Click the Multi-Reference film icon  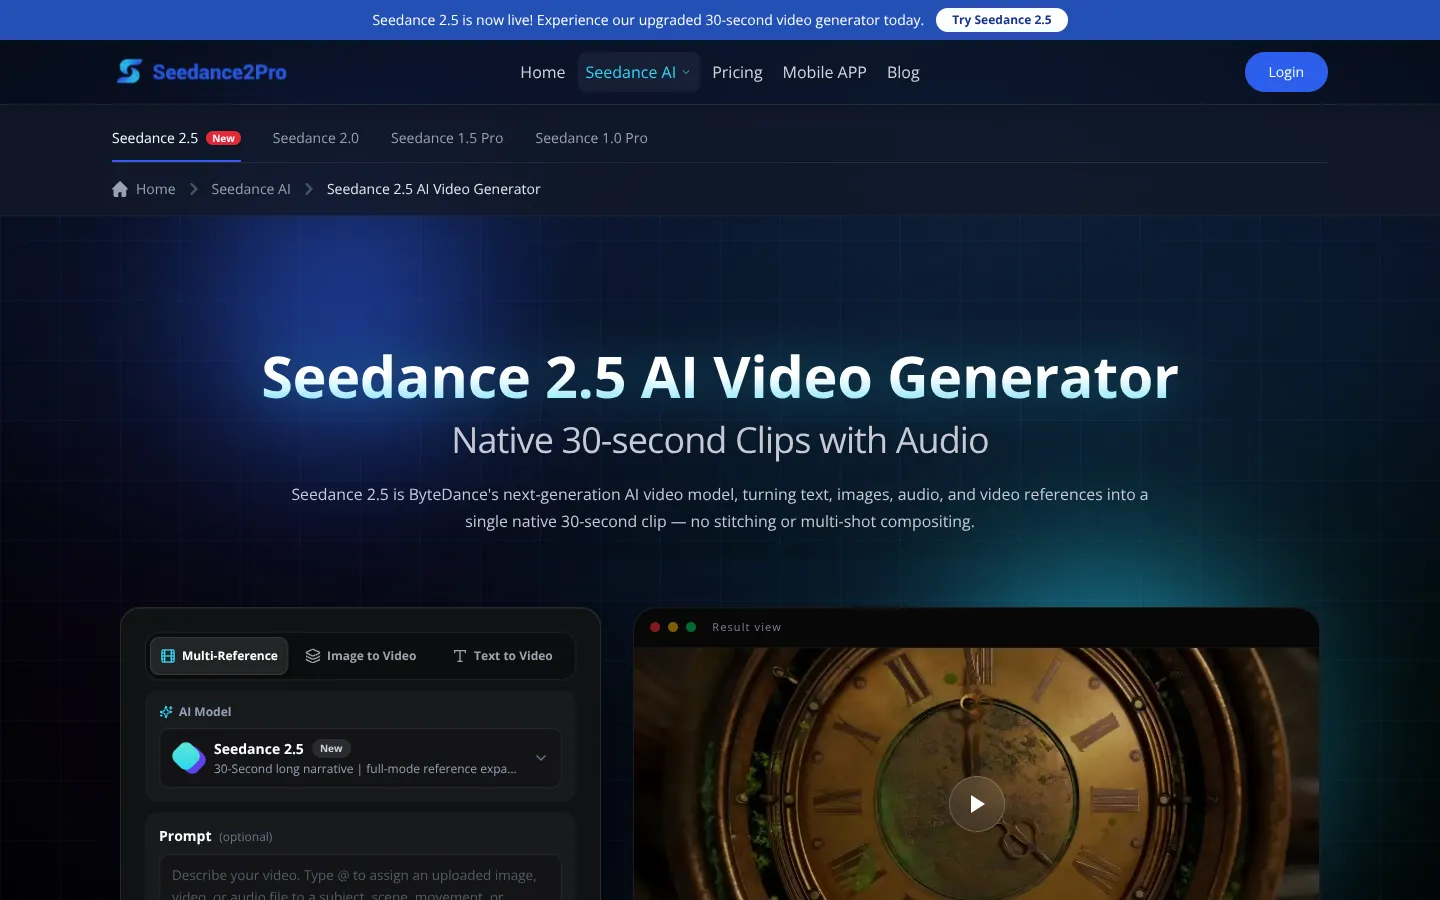point(168,656)
